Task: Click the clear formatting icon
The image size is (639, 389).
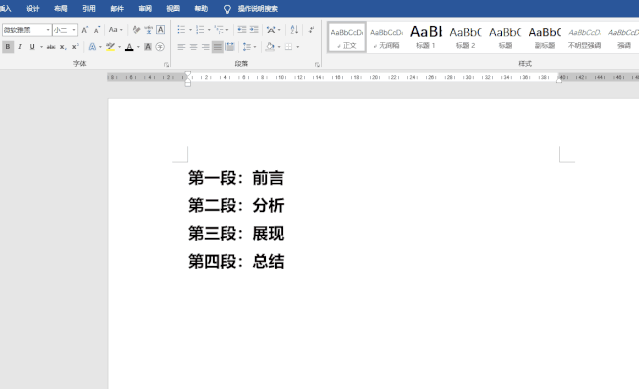Action: pos(136,30)
